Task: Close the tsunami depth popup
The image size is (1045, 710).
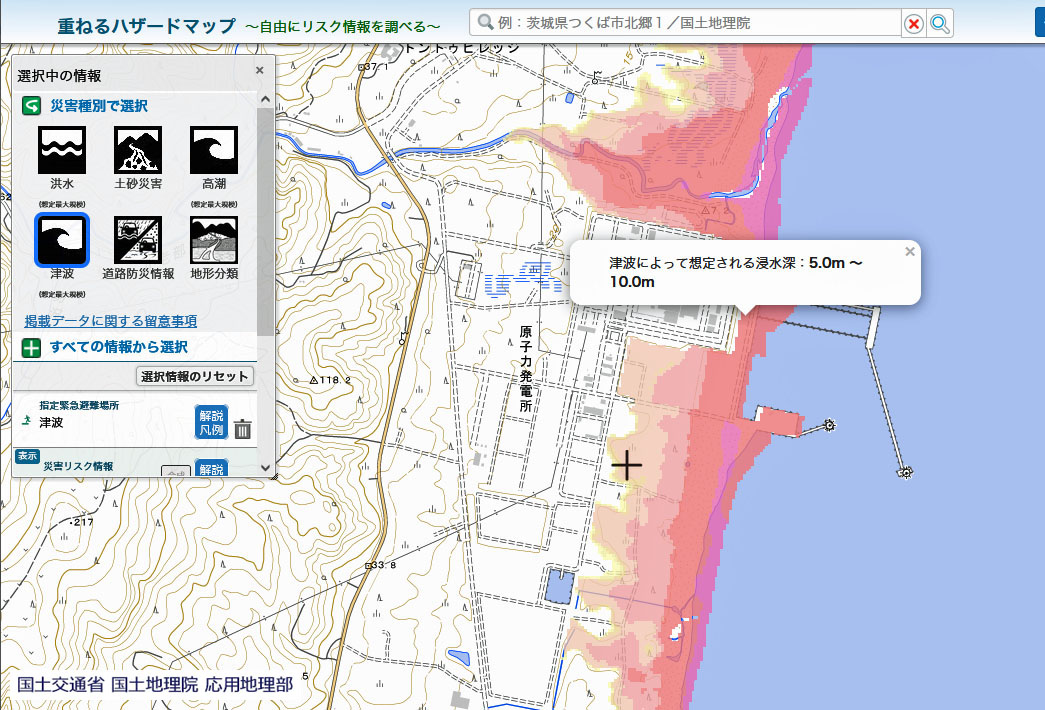Action: (909, 252)
